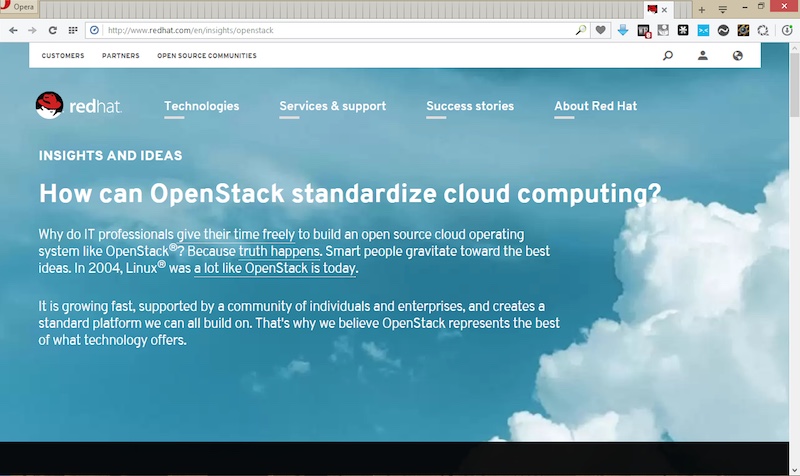Open the tab menu dropdown
Viewport: 800px width, 476px height.
pyautogui.click(x=722, y=10)
